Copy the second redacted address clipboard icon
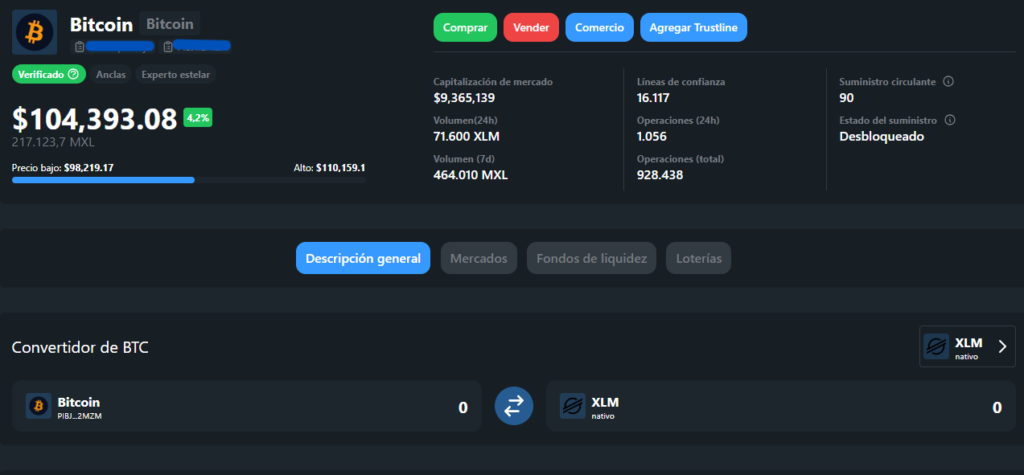Image resolution: width=1024 pixels, height=475 pixels. 168,46
